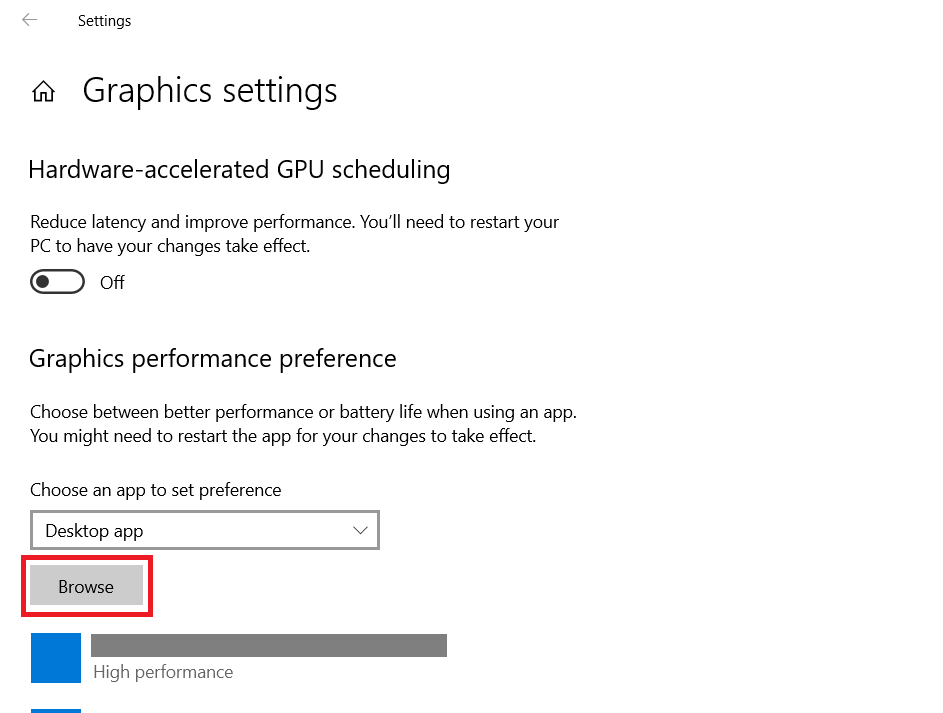Image resolution: width=943 pixels, height=713 pixels.
Task: Select the greyed-out app name bar
Action: (269, 645)
